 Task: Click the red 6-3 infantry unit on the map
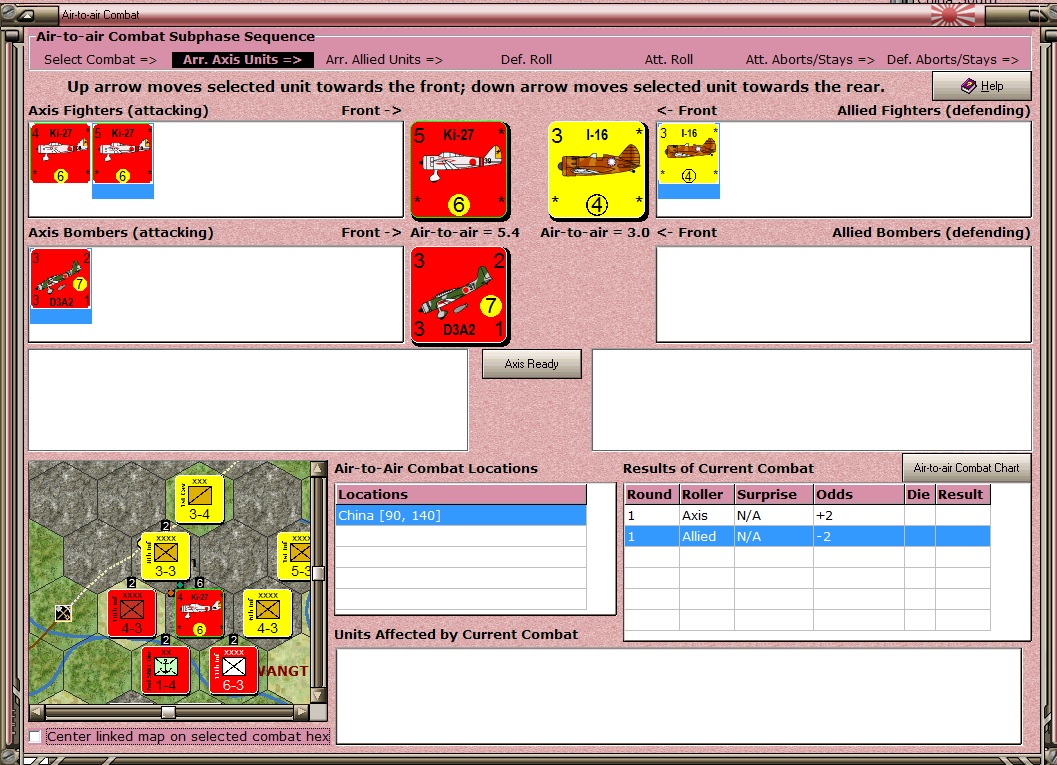[233, 671]
